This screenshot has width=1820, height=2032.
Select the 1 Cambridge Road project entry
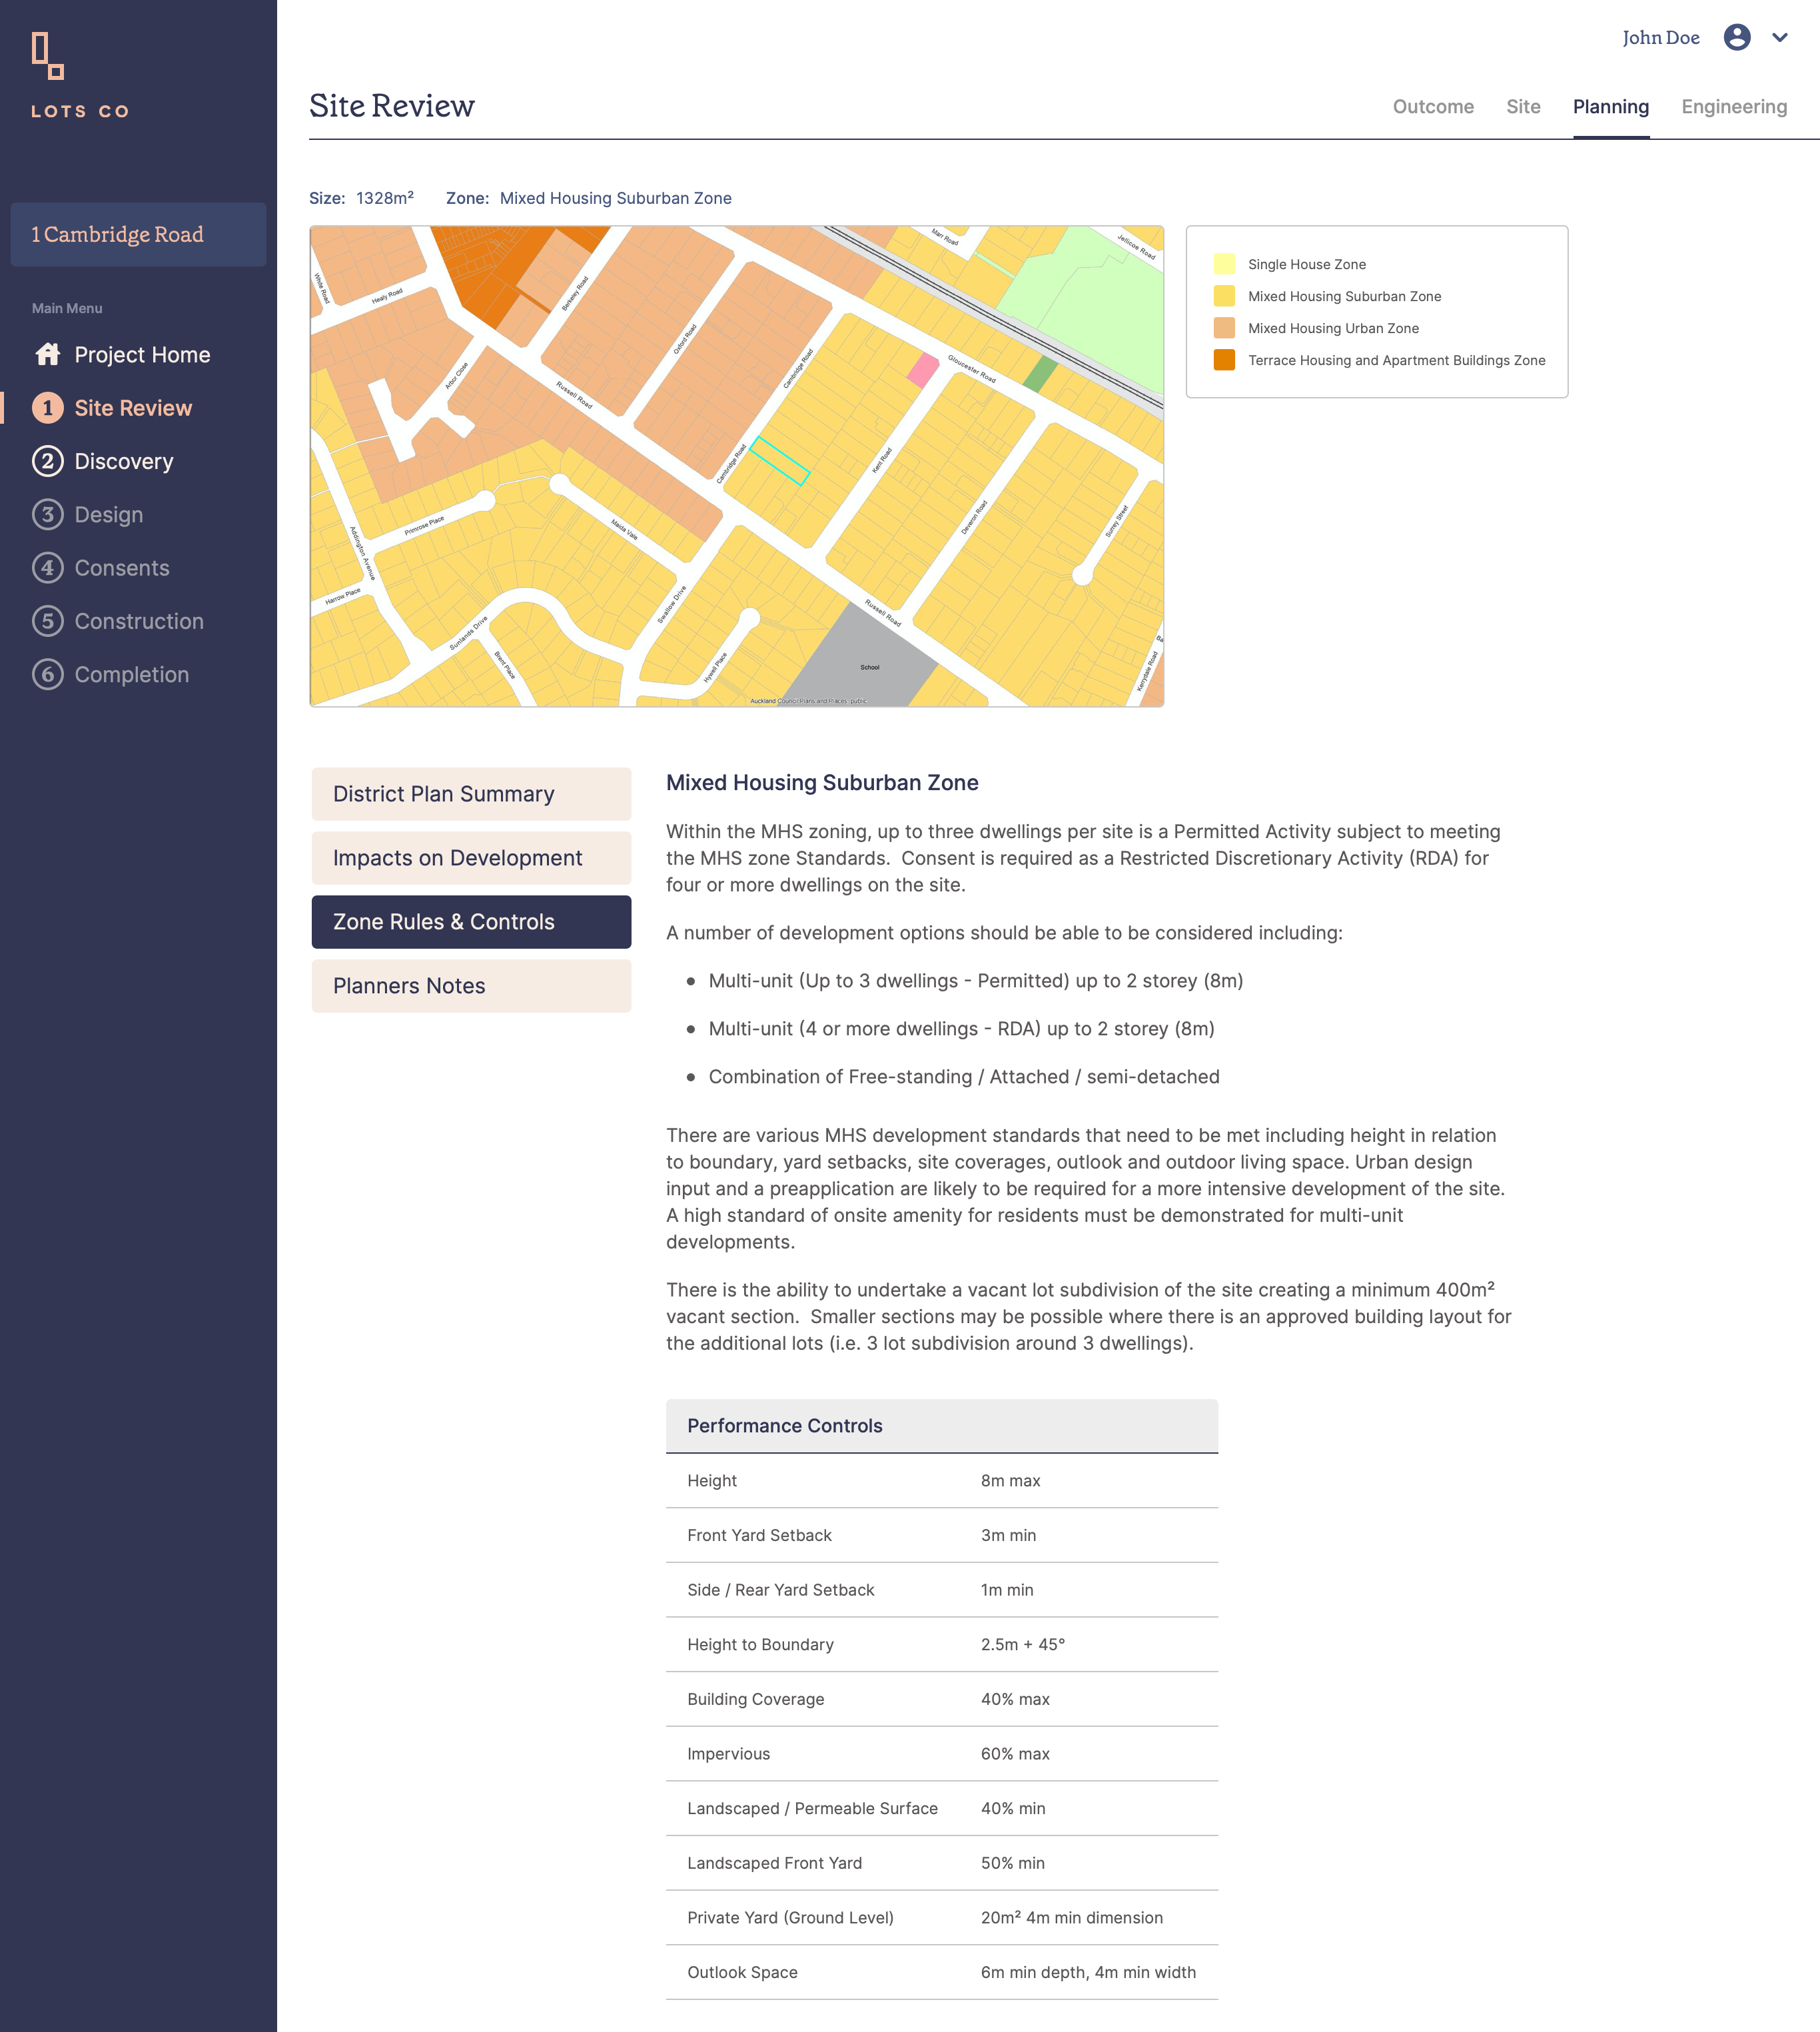pyautogui.click(x=138, y=234)
